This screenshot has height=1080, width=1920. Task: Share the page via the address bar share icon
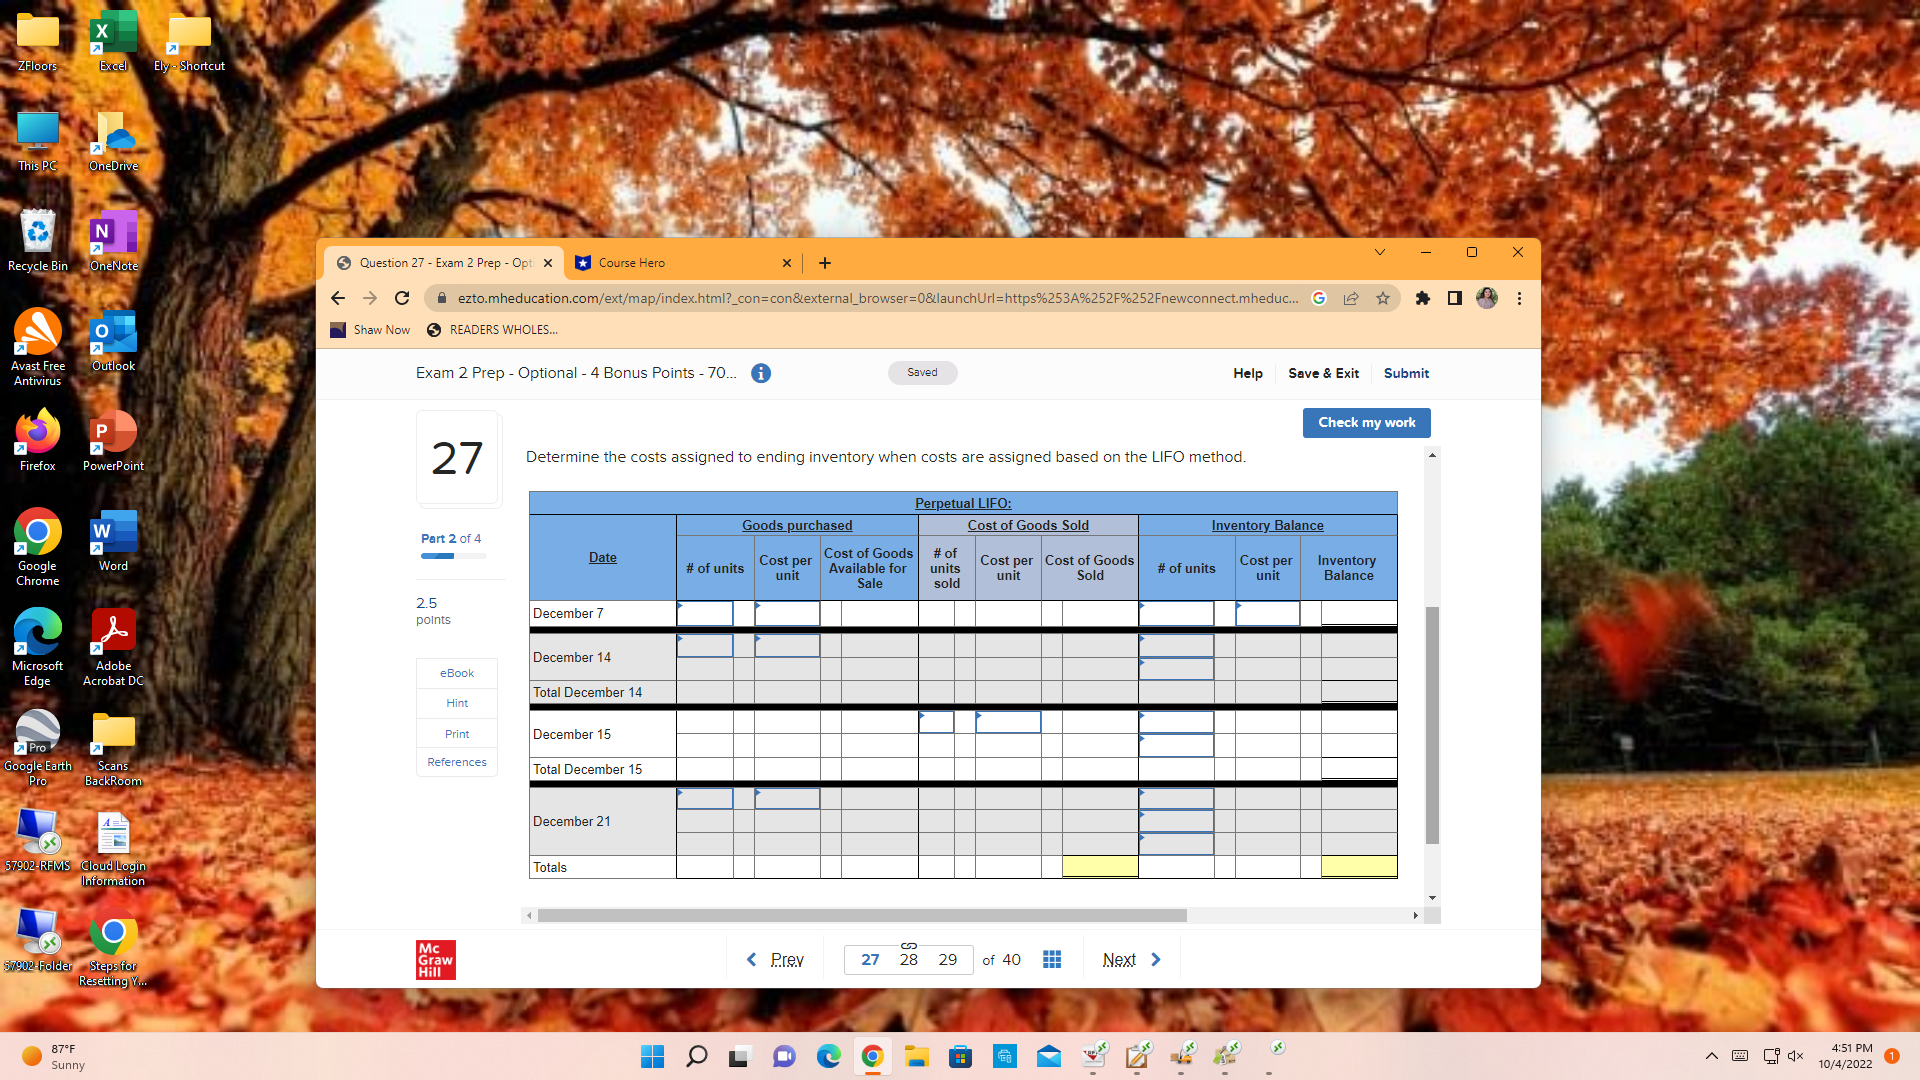pos(1352,298)
